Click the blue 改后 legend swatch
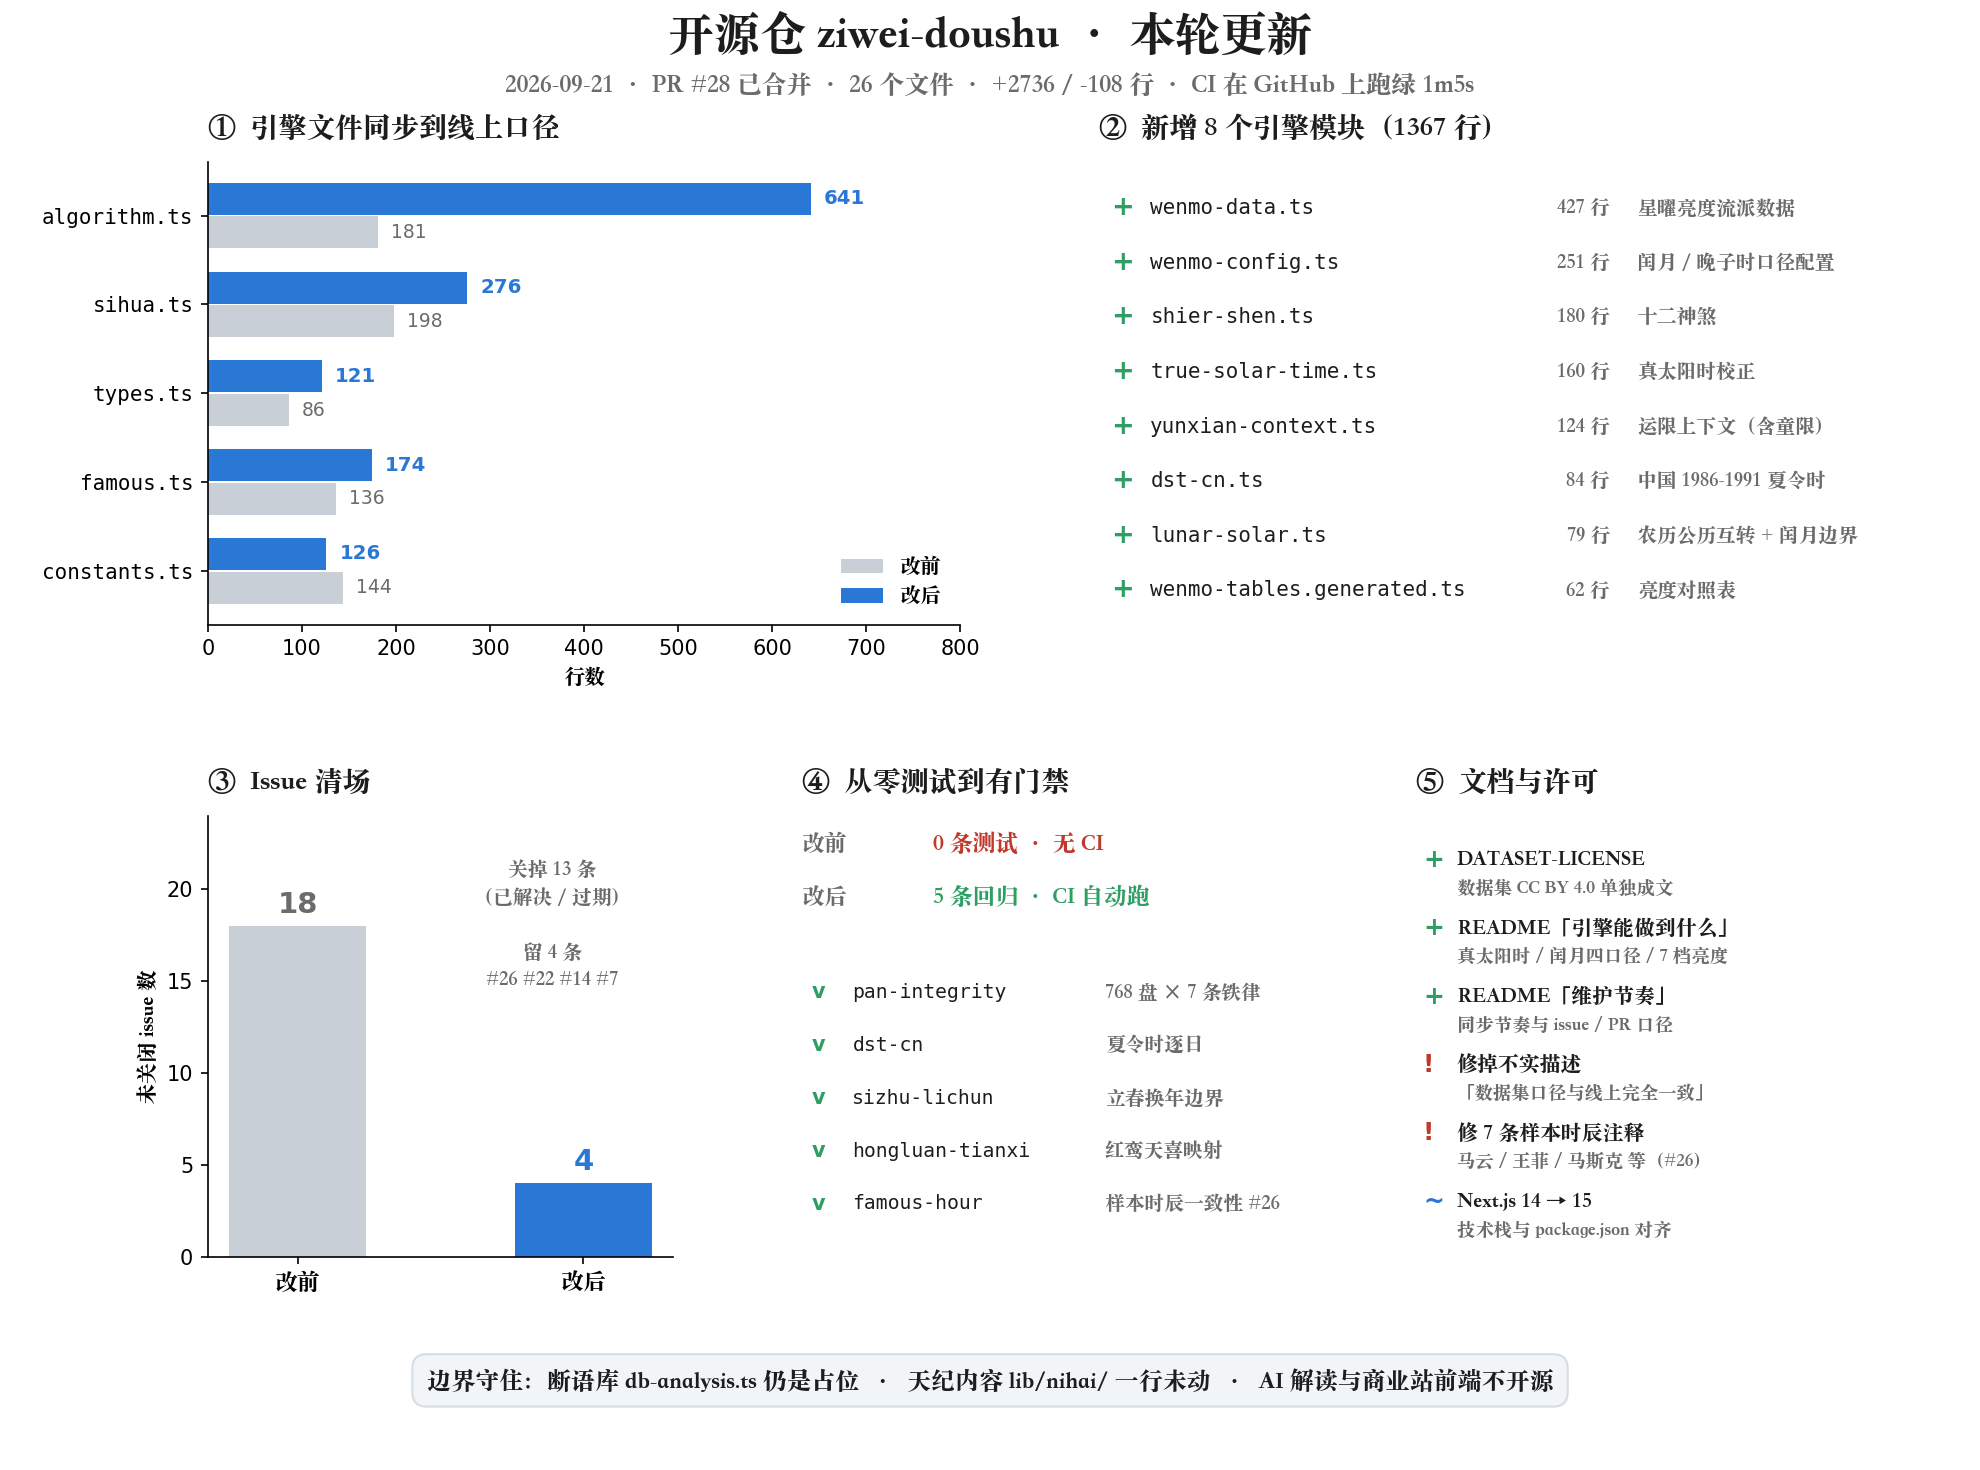The image size is (1980, 1470). [x=862, y=595]
